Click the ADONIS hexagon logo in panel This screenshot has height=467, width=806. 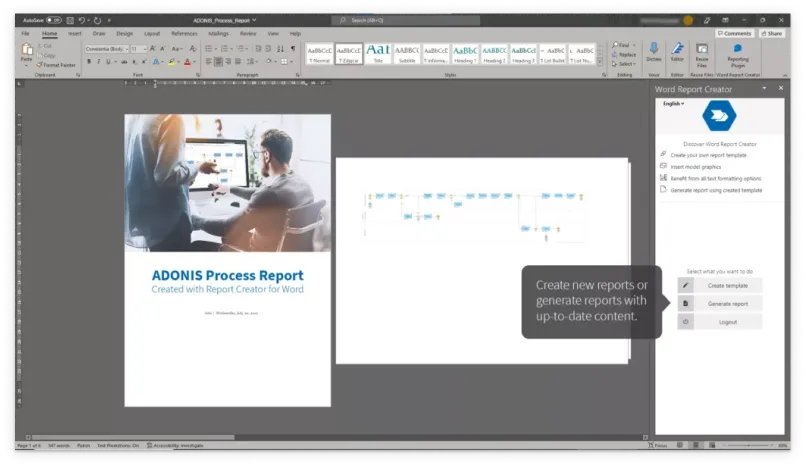(x=719, y=116)
